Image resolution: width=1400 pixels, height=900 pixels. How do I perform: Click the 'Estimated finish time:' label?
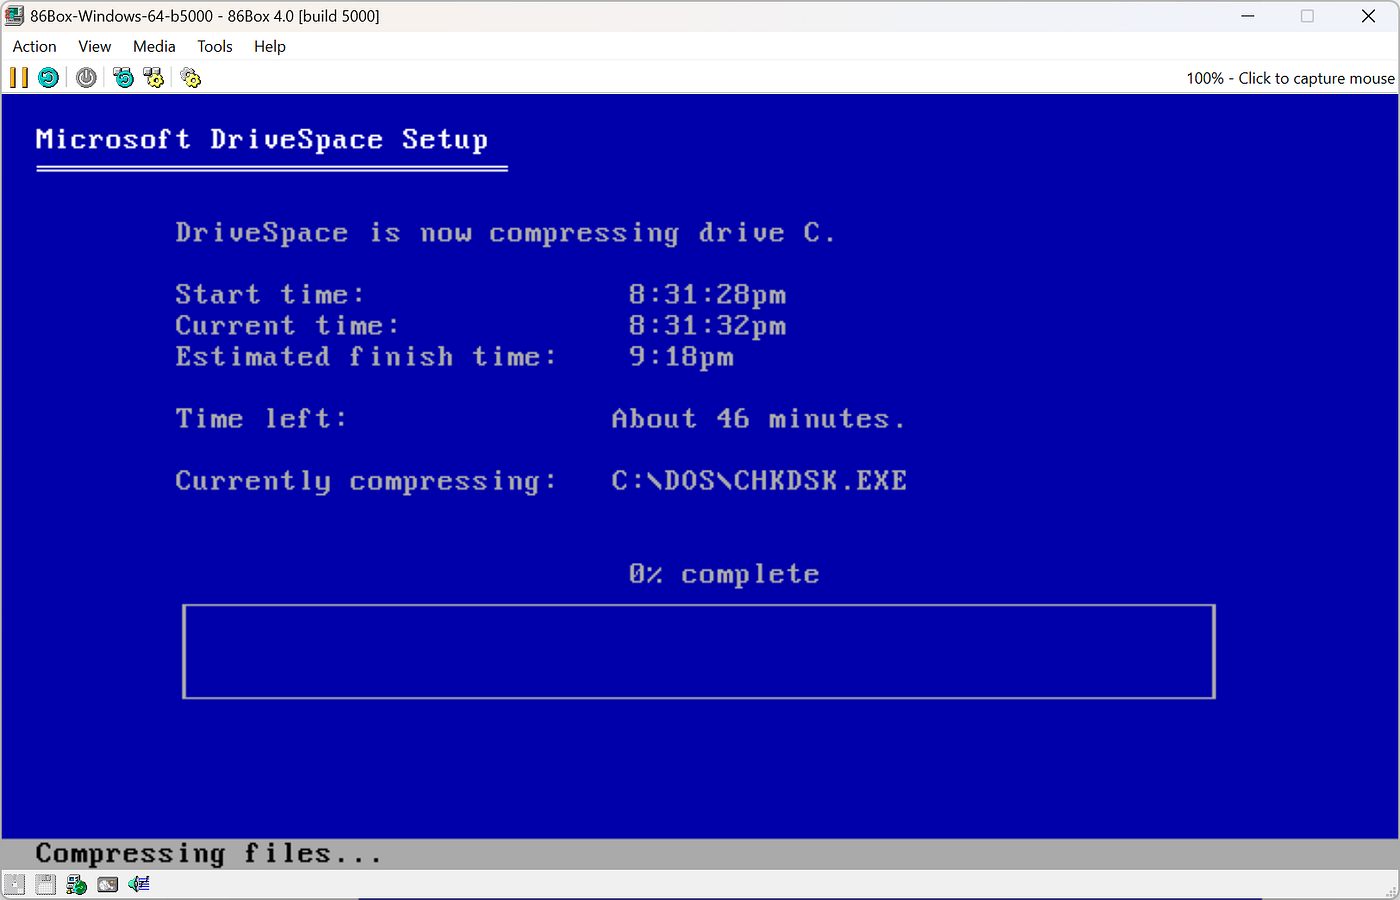366,357
